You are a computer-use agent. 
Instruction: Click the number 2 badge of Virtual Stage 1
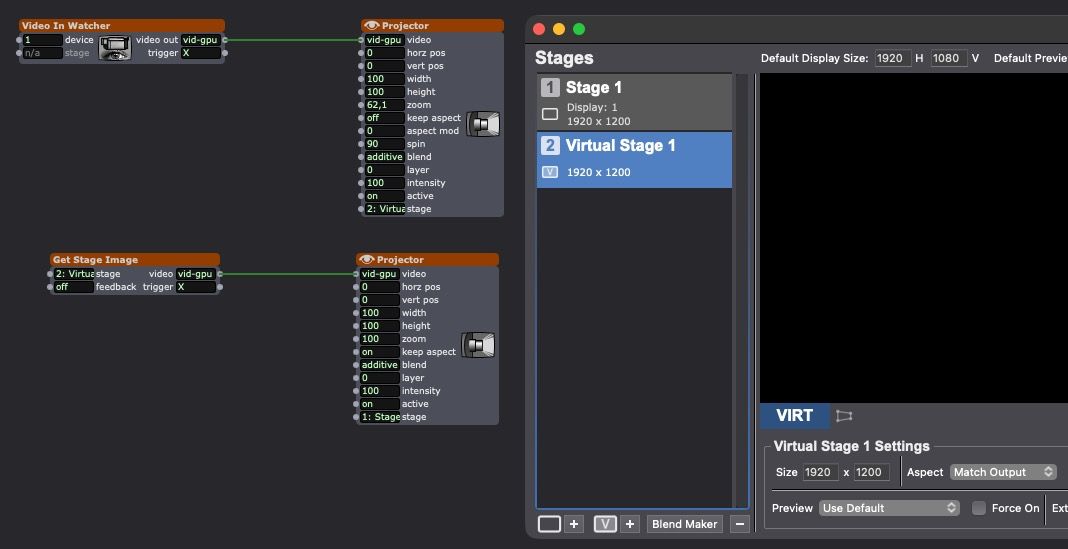[x=550, y=145]
